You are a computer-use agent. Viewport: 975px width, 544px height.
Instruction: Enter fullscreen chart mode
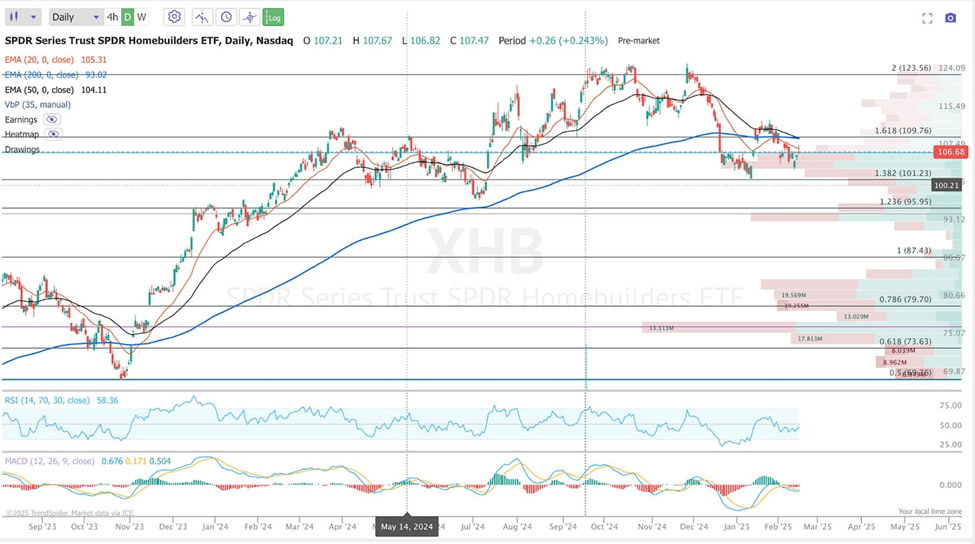[927, 18]
